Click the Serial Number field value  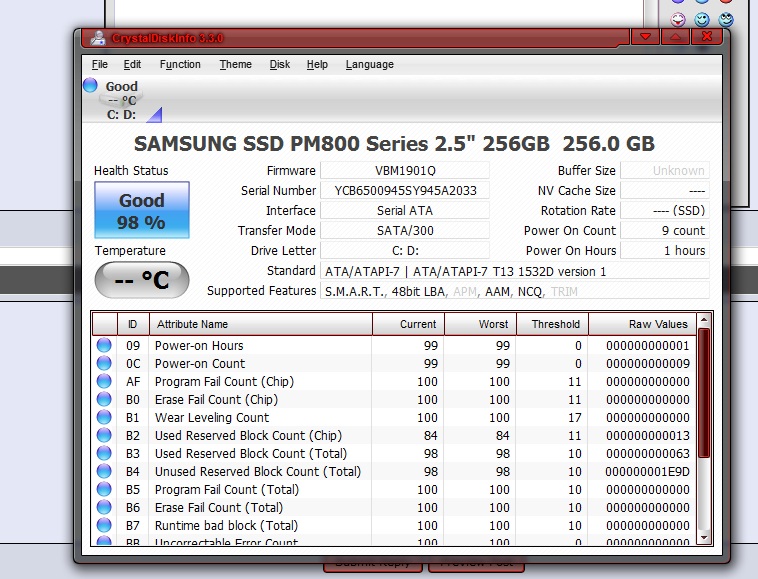[405, 190]
